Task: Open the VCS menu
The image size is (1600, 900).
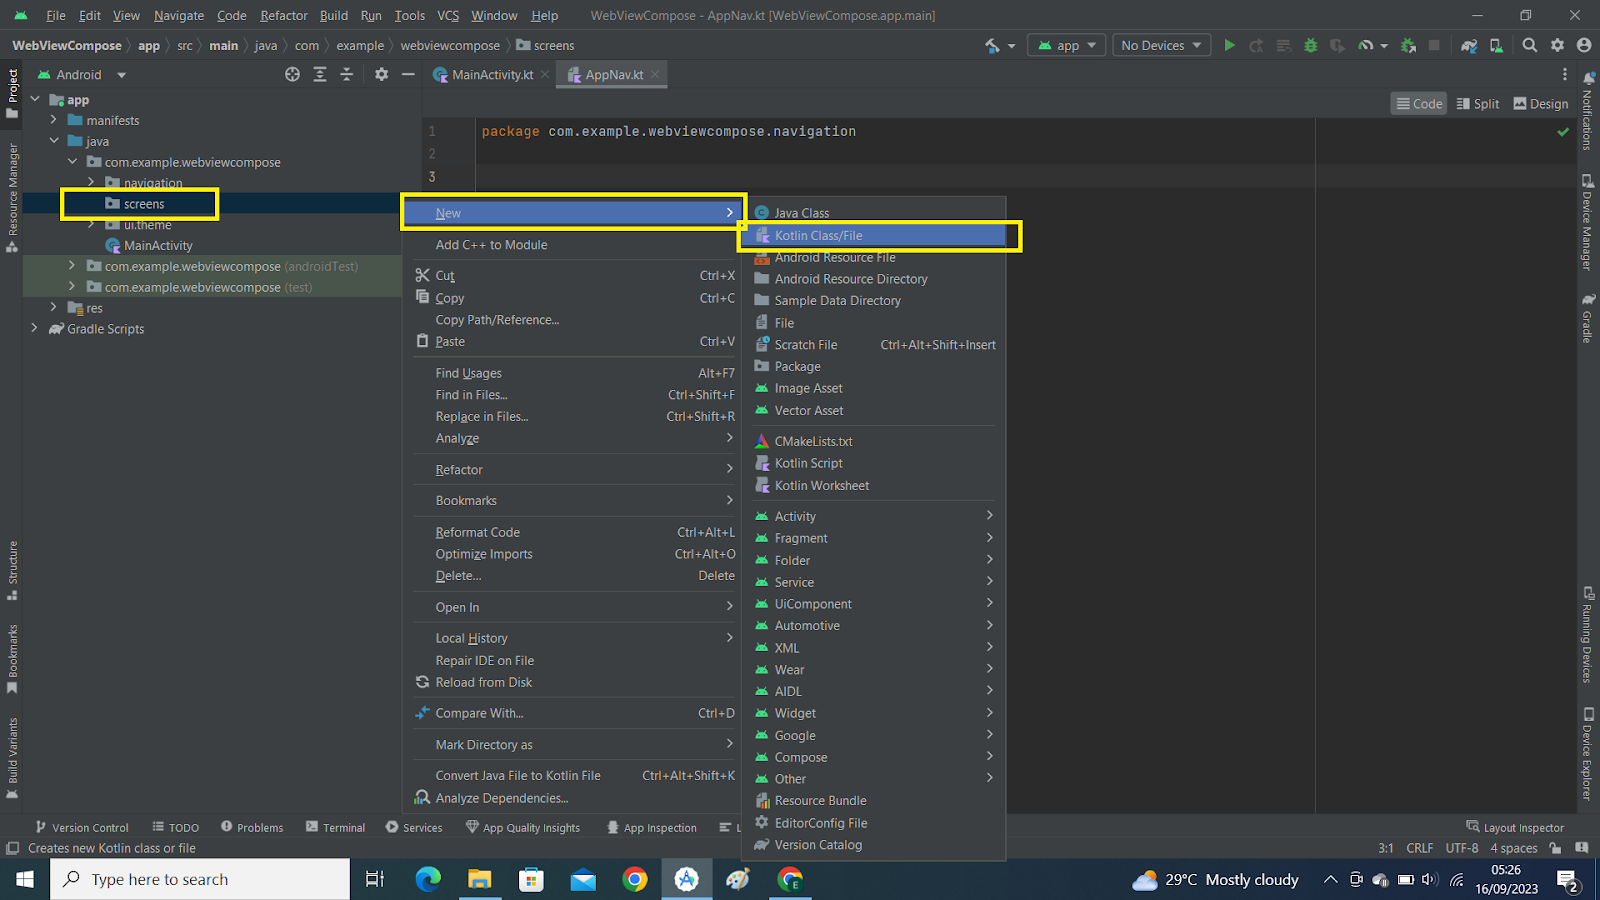Action: (x=448, y=15)
